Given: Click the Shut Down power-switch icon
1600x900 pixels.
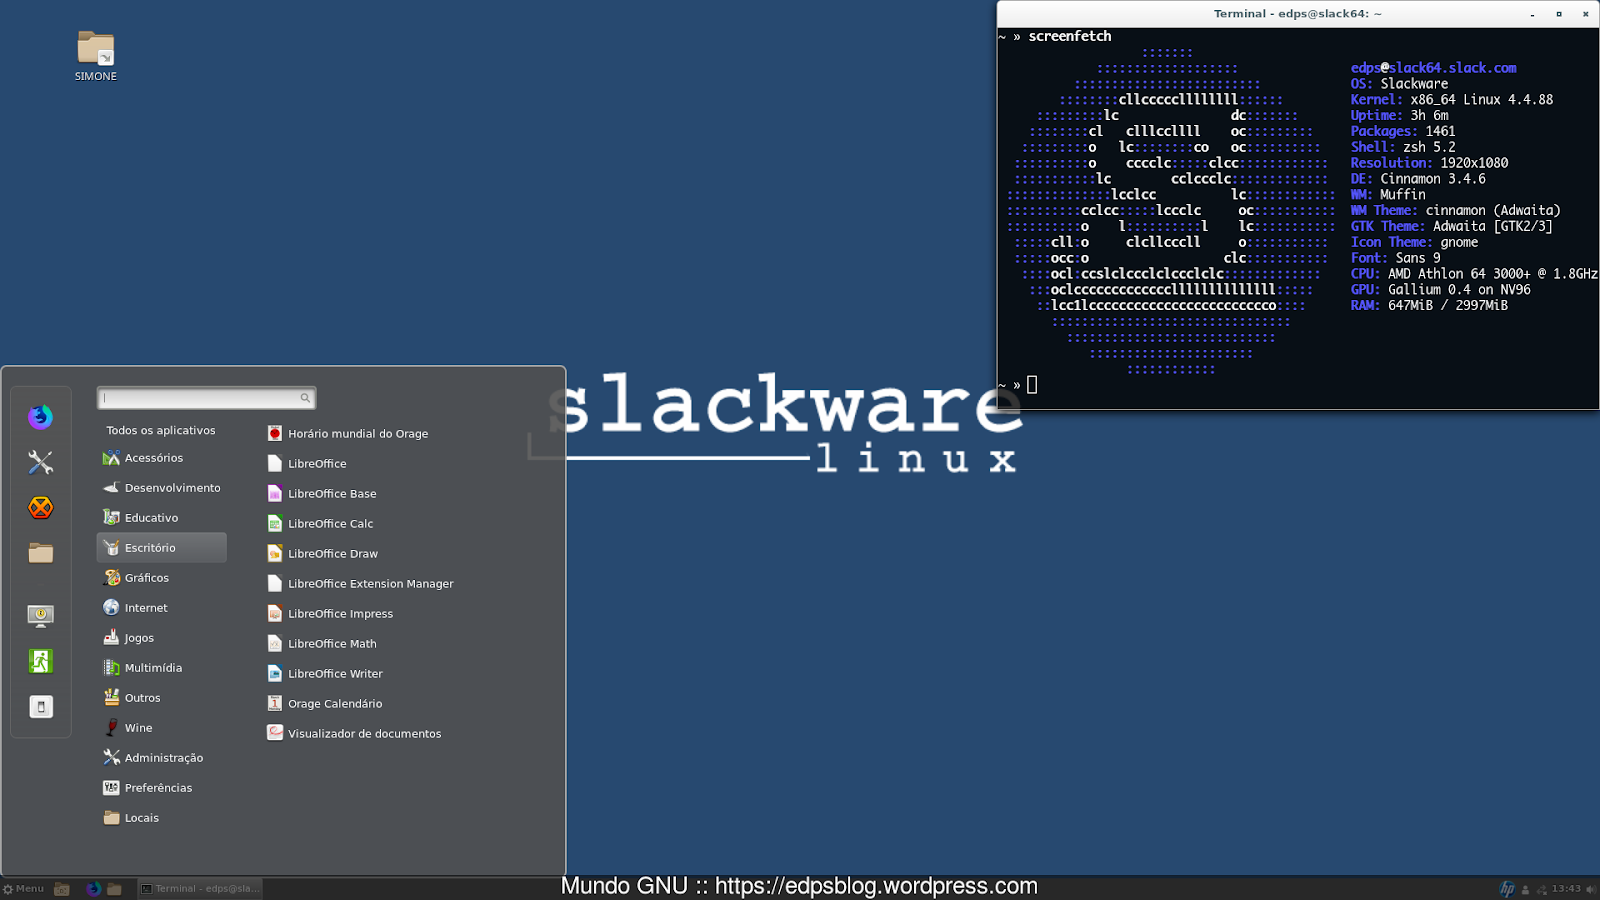Looking at the screenshot, I should (40, 707).
